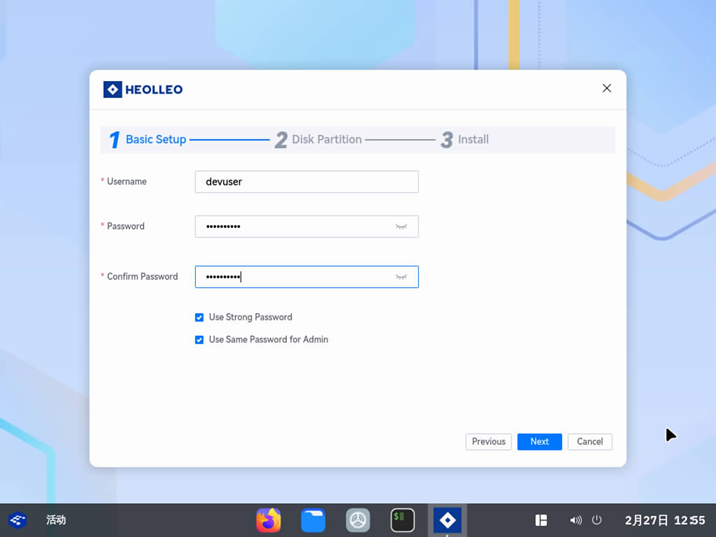The height and width of the screenshot is (537, 716).
Task: Cancel the installer setup
Action: pyautogui.click(x=589, y=441)
